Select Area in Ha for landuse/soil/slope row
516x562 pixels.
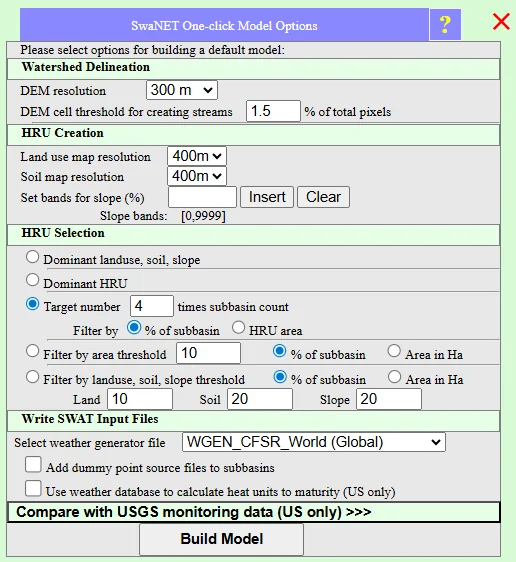(x=395, y=377)
